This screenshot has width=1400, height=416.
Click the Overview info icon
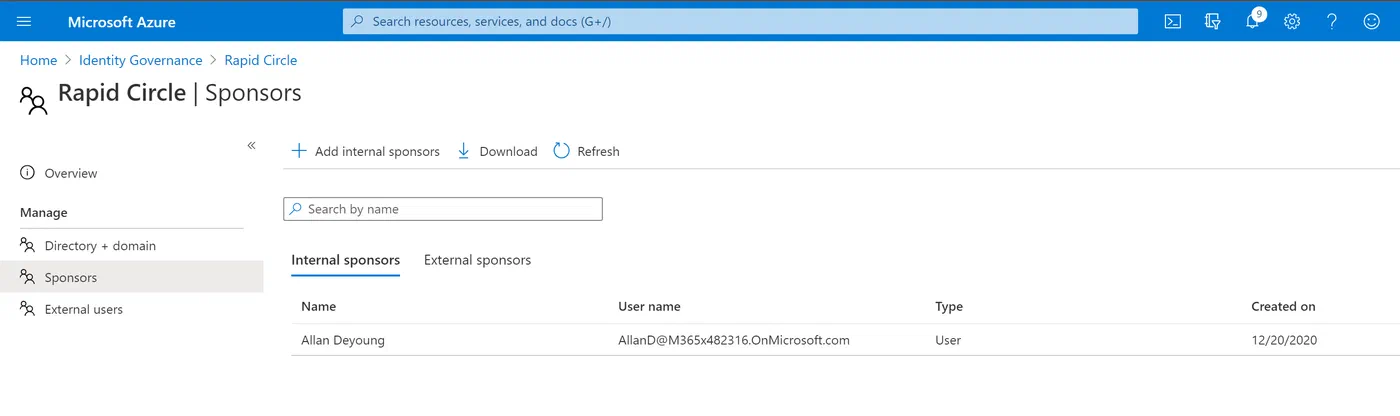[28, 173]
